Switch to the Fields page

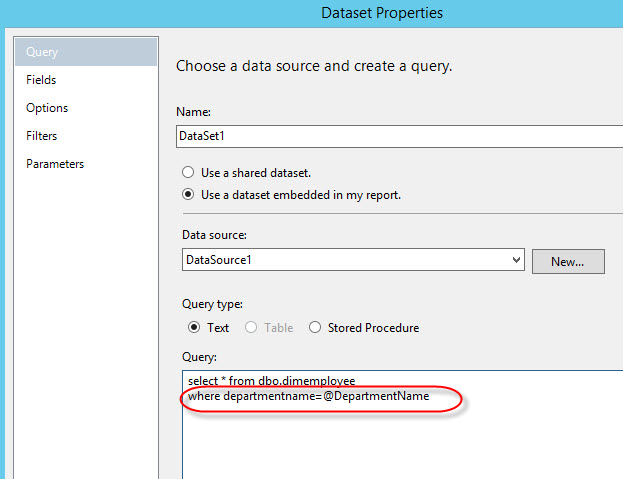pos(41,80)
